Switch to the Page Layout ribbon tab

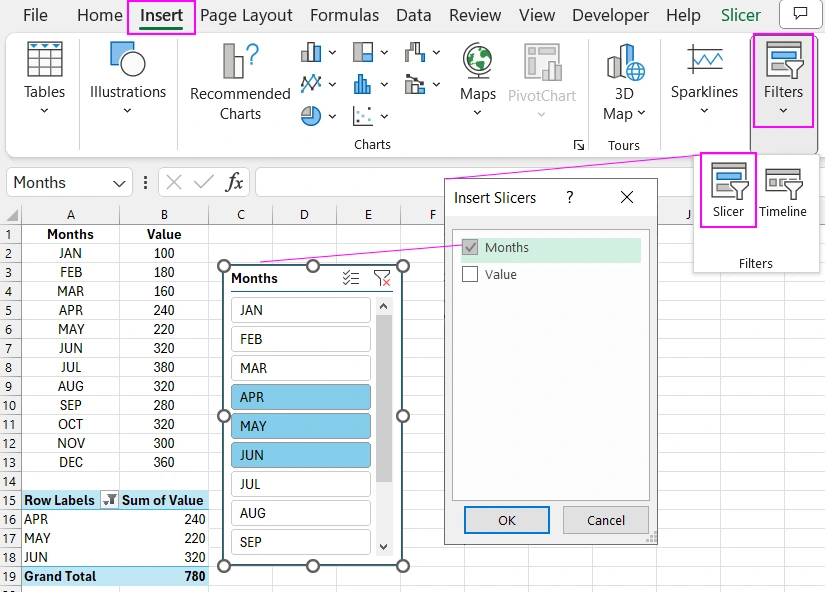coord(246,15)
